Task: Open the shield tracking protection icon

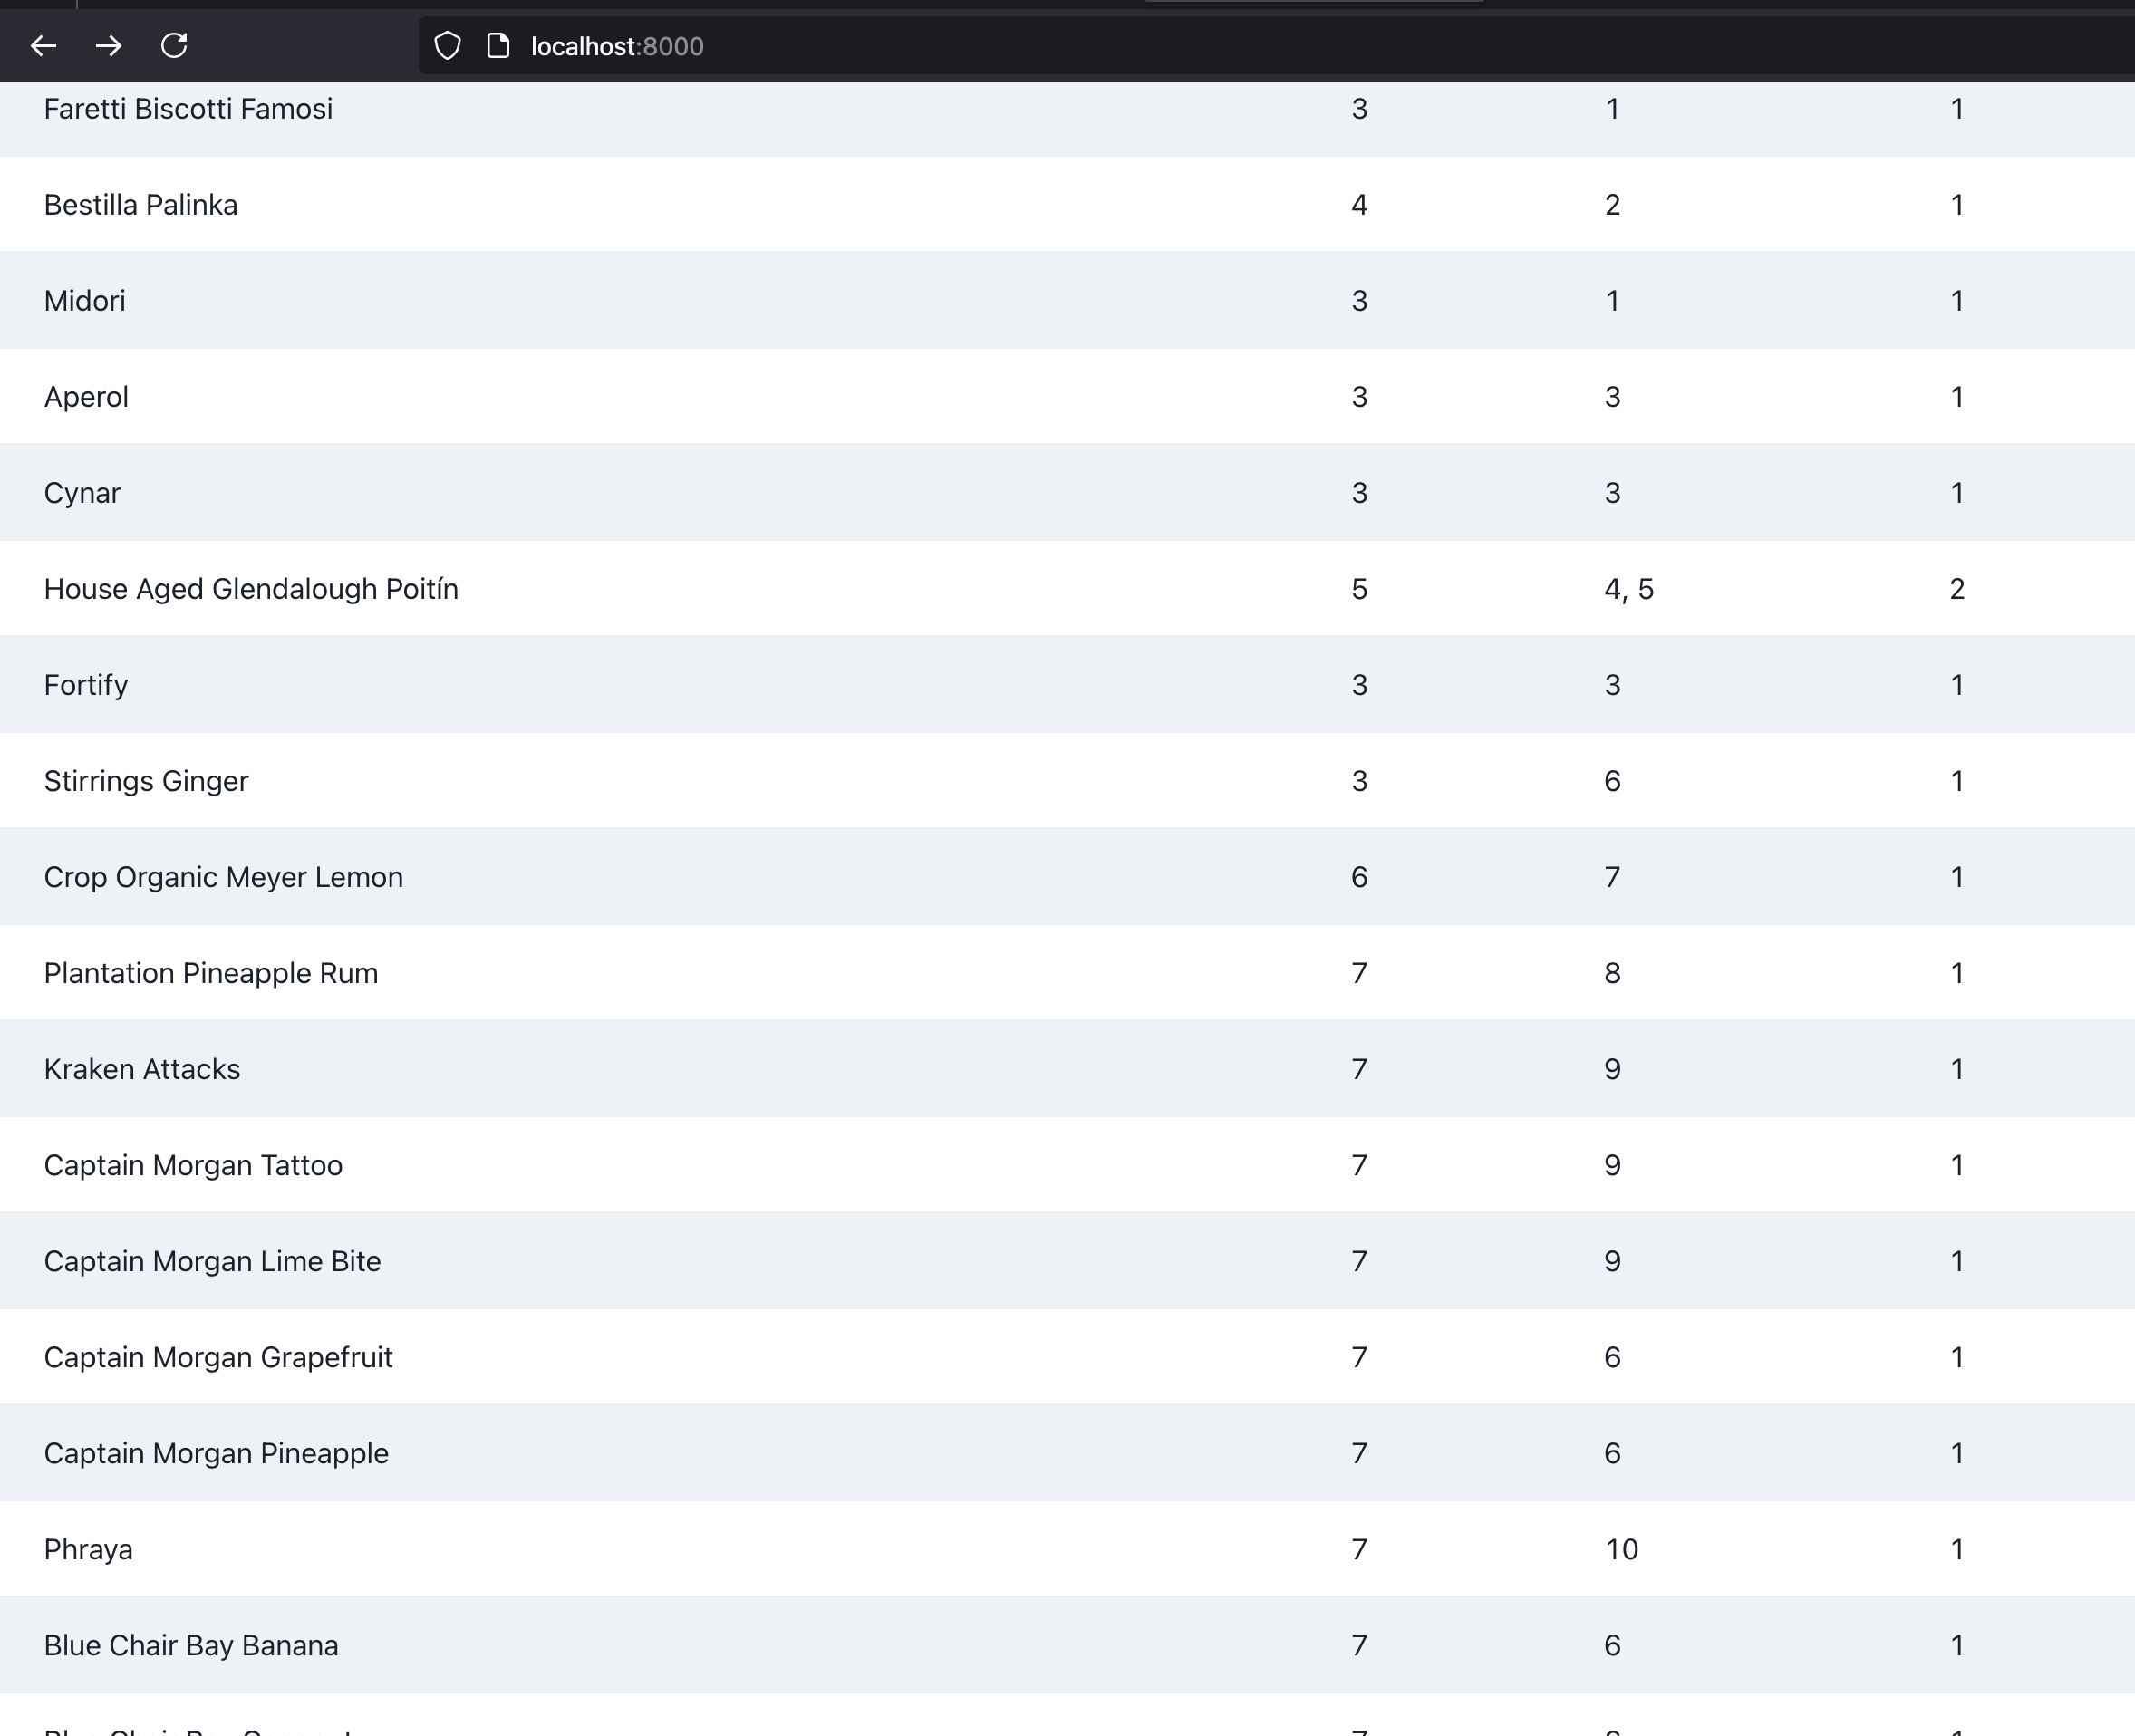Action: click(447, 46)
